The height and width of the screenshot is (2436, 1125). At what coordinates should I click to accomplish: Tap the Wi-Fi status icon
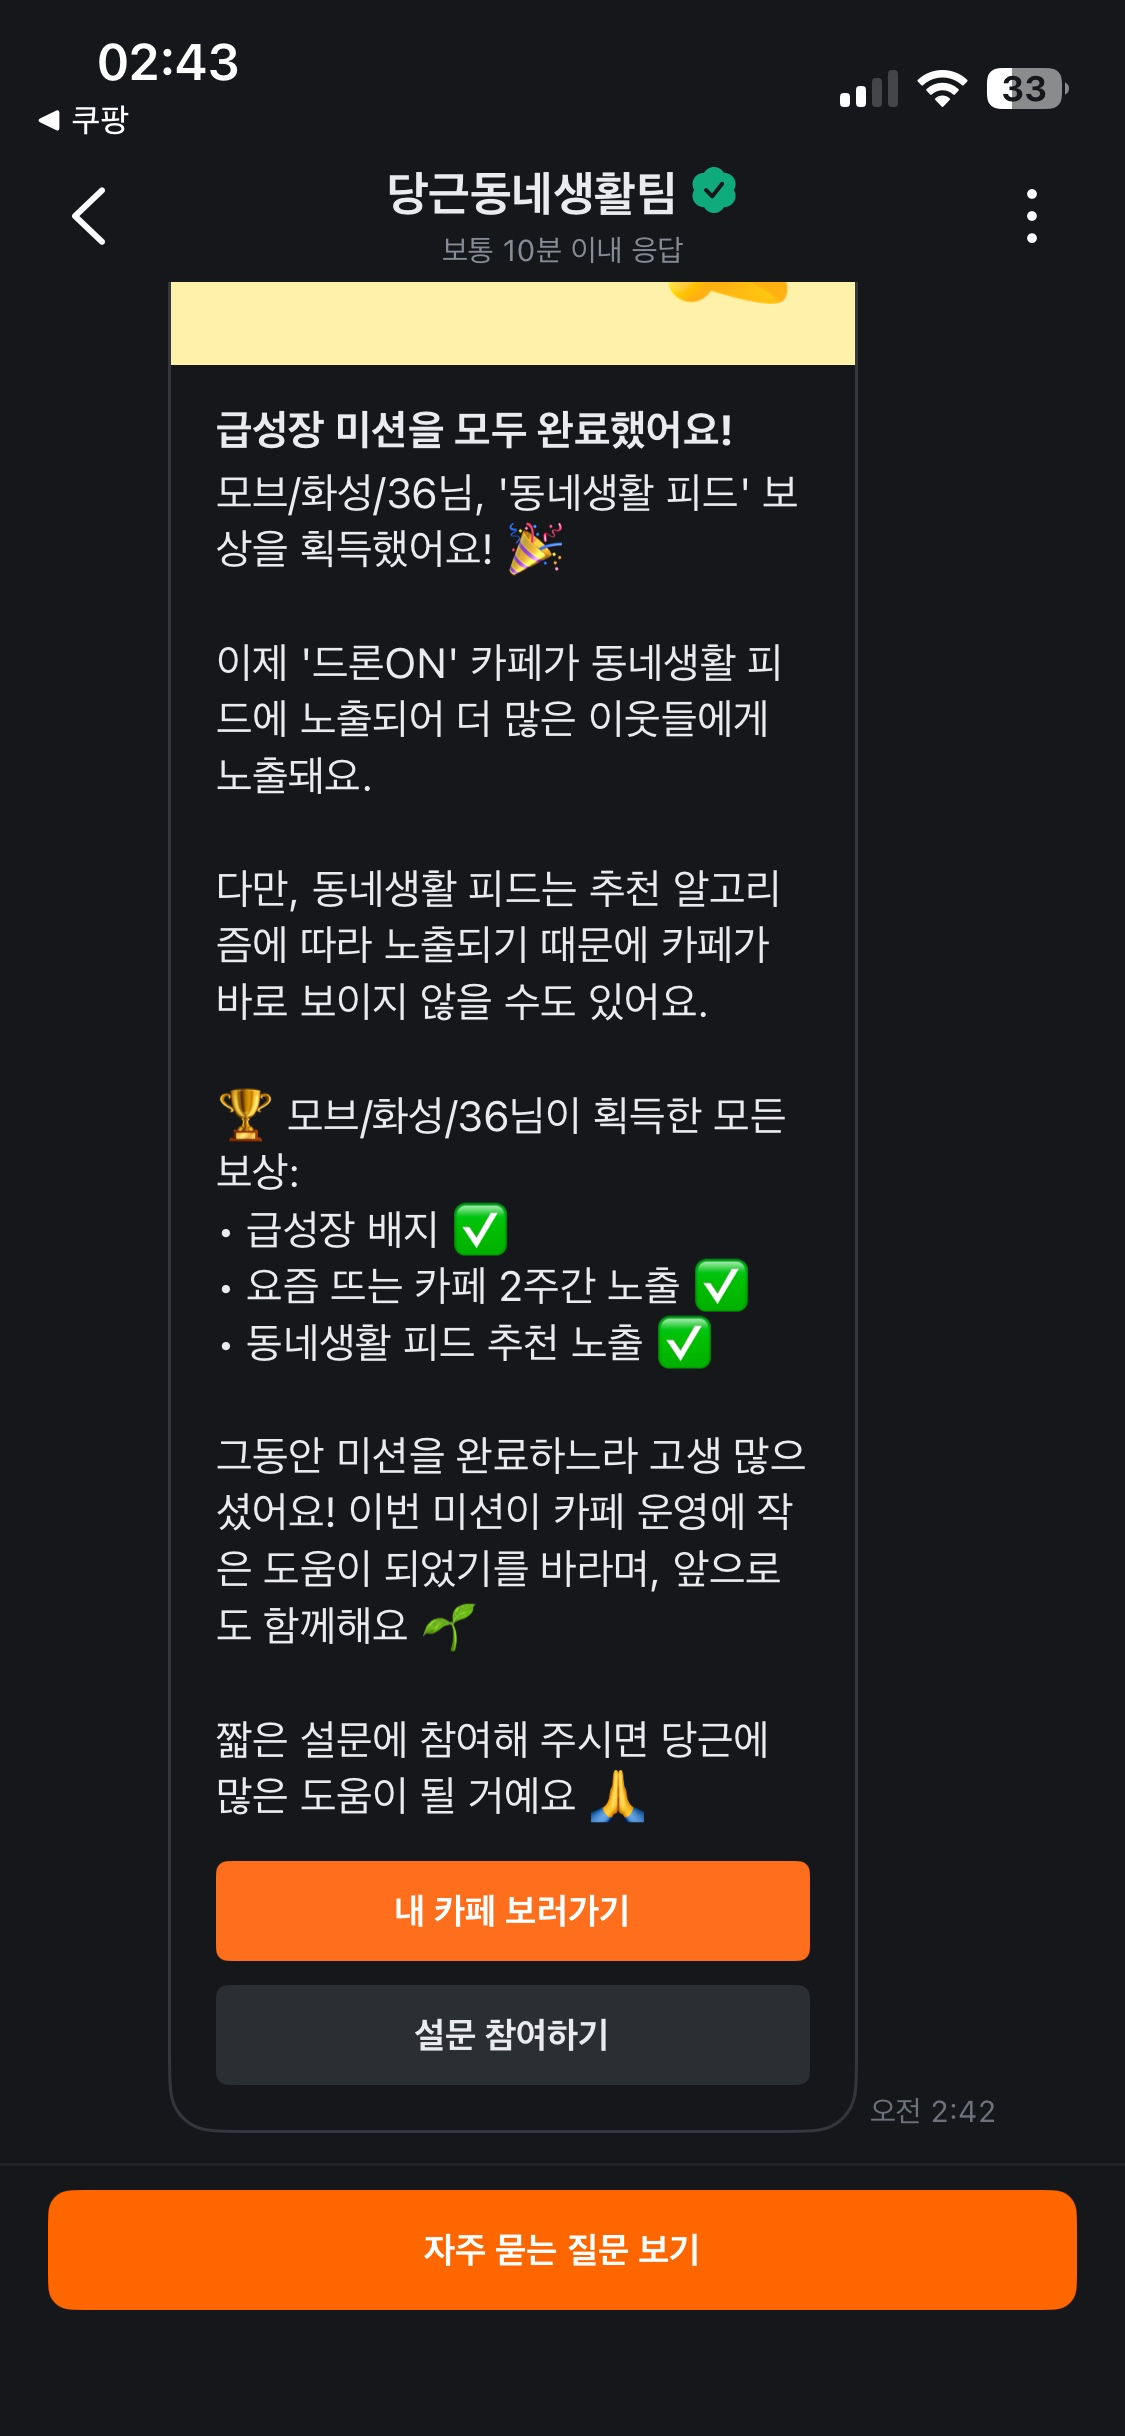click(x=942, y=89)
